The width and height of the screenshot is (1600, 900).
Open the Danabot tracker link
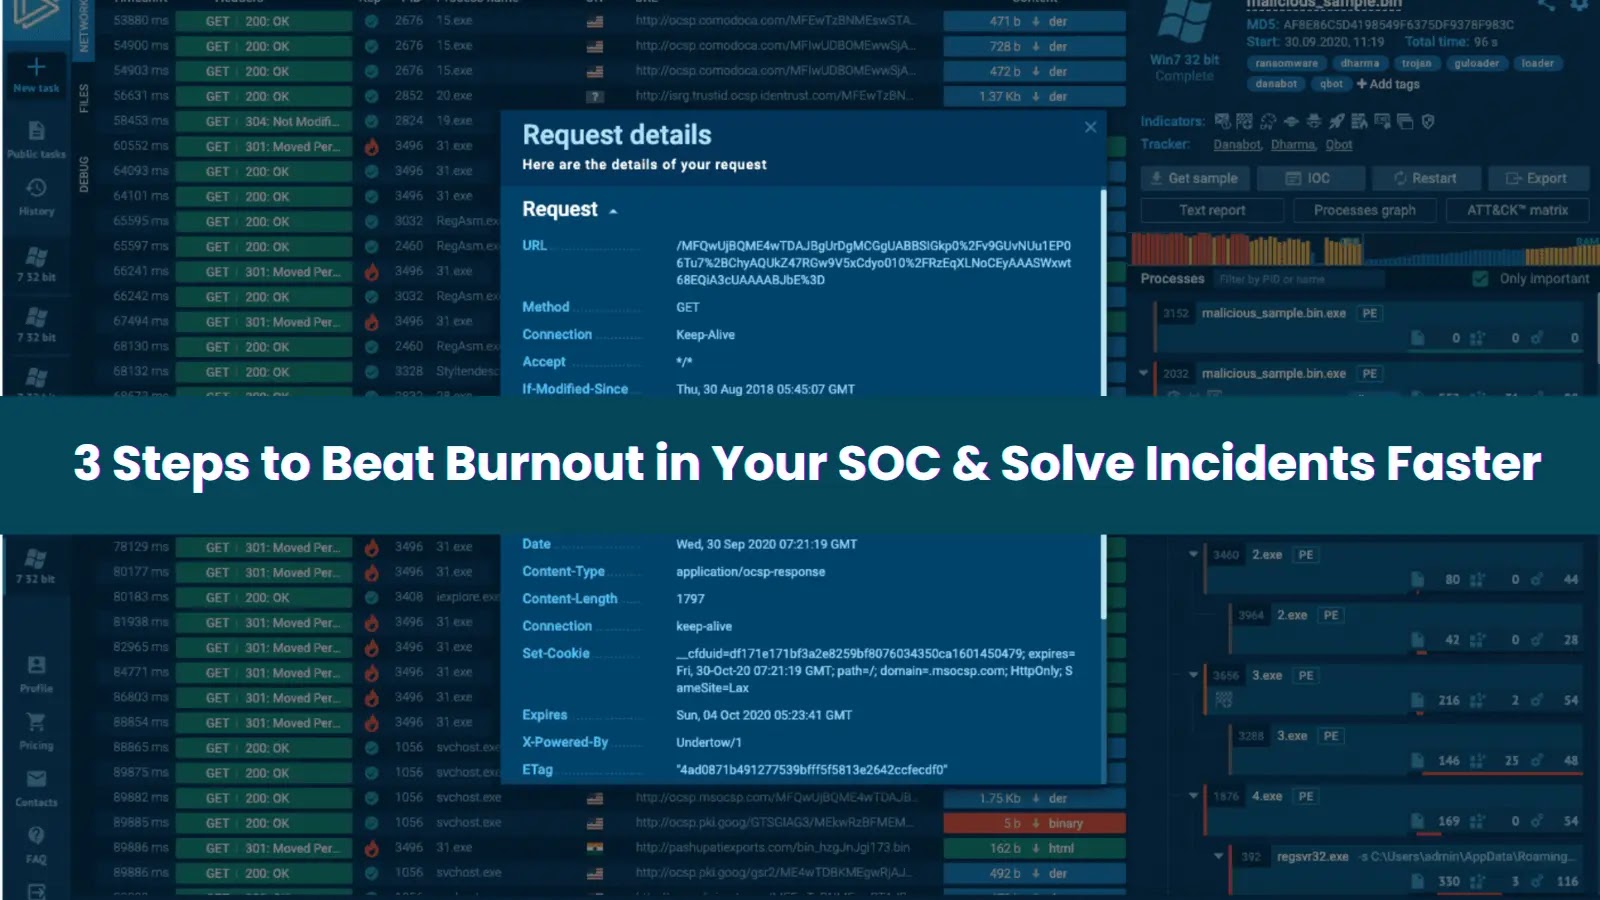pyautogui.click(x=1237, y=145)
